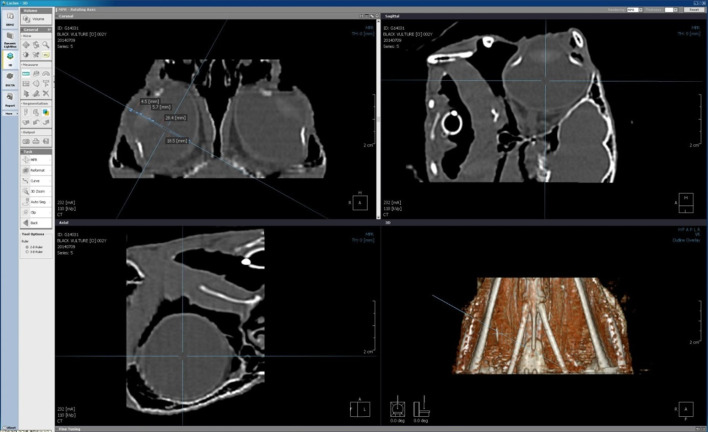Image resolution: width=708 pixels, height=432 pixels.
Task: Switch to the 3D module in sidebar
Action: click(10, 60)
